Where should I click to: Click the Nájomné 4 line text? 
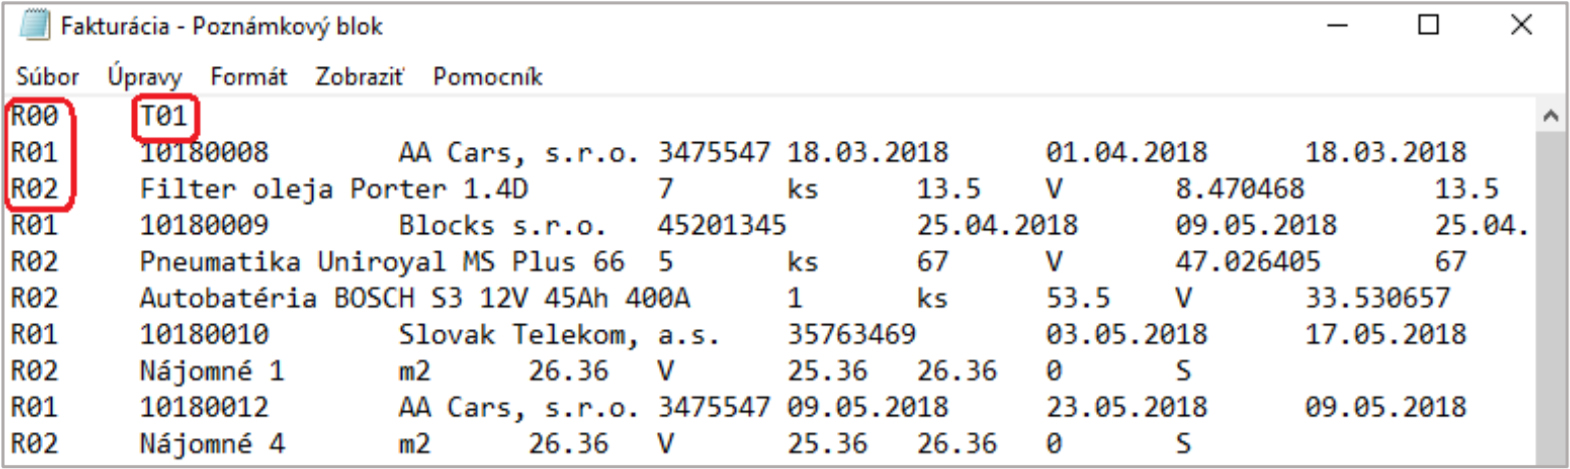point(212,443)
